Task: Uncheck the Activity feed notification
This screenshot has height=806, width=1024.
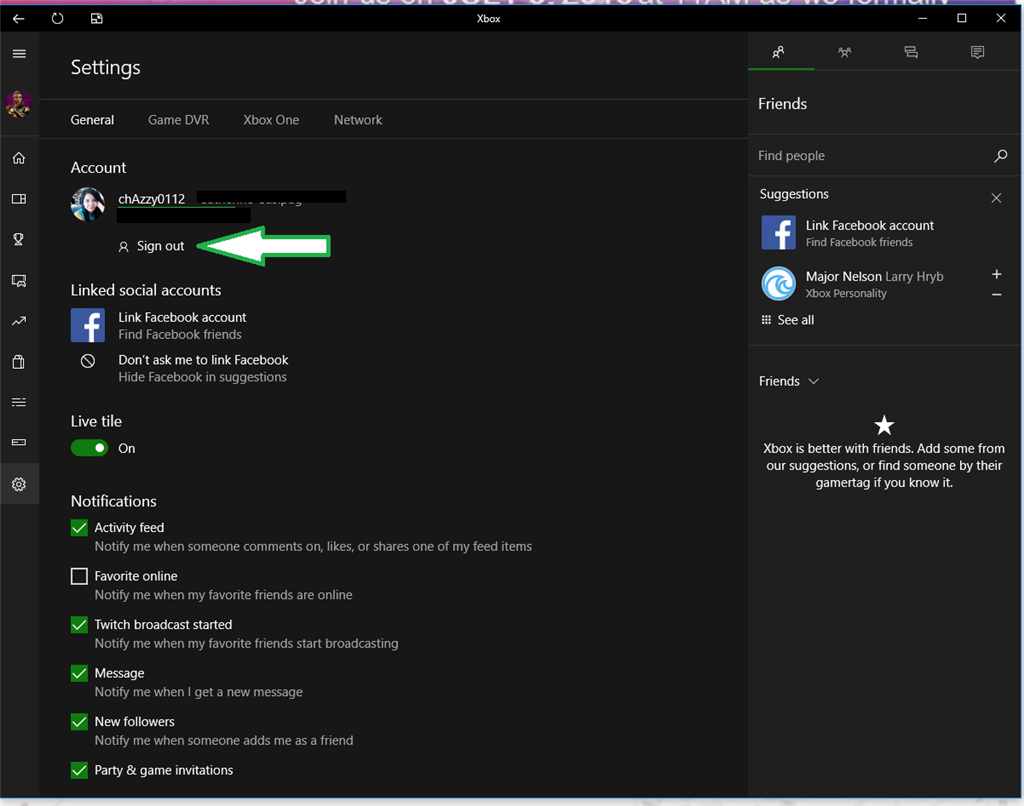Action: click(x=79, y=527)
